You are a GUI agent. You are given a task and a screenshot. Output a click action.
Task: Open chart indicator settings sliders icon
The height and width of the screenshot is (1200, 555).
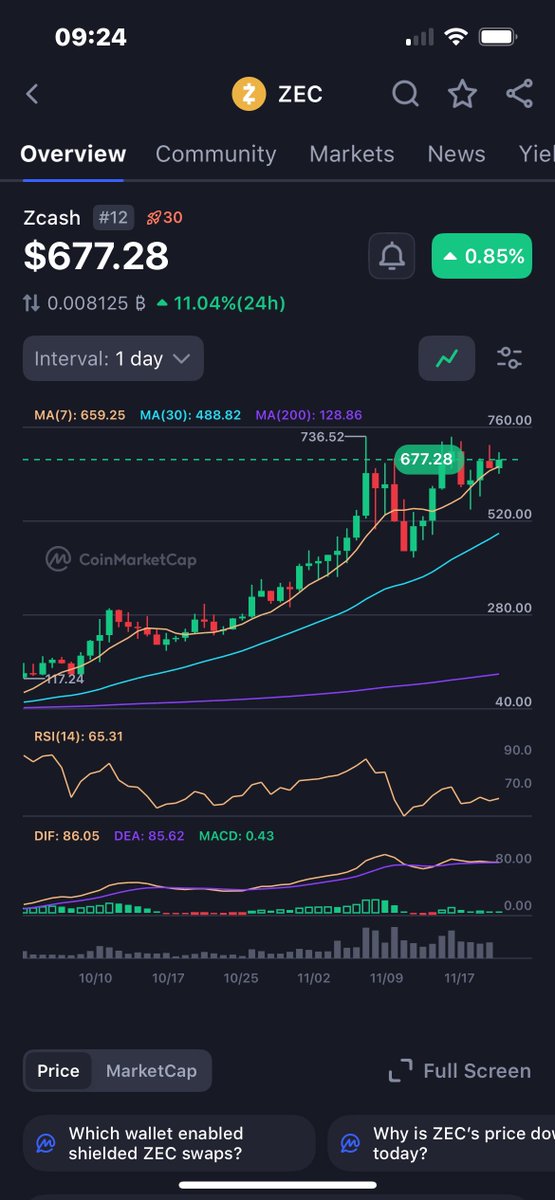[509, 358]
